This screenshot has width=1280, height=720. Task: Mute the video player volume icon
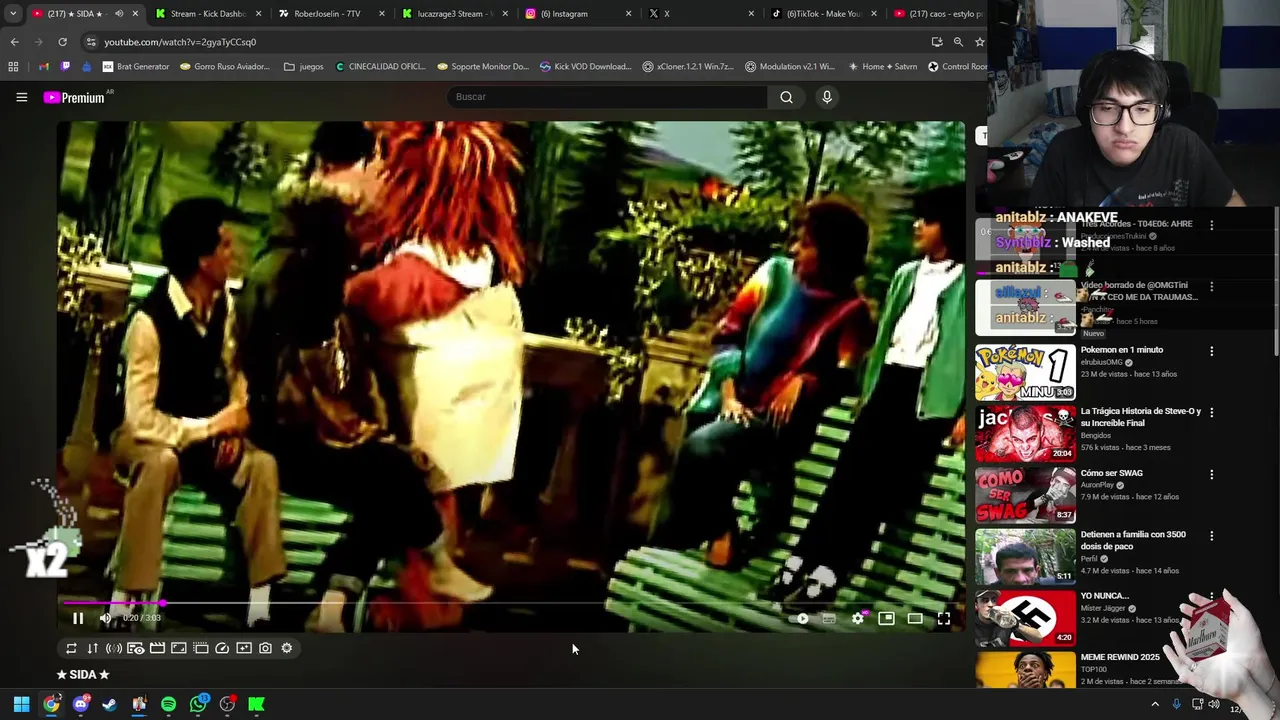[x=105, y=618]
